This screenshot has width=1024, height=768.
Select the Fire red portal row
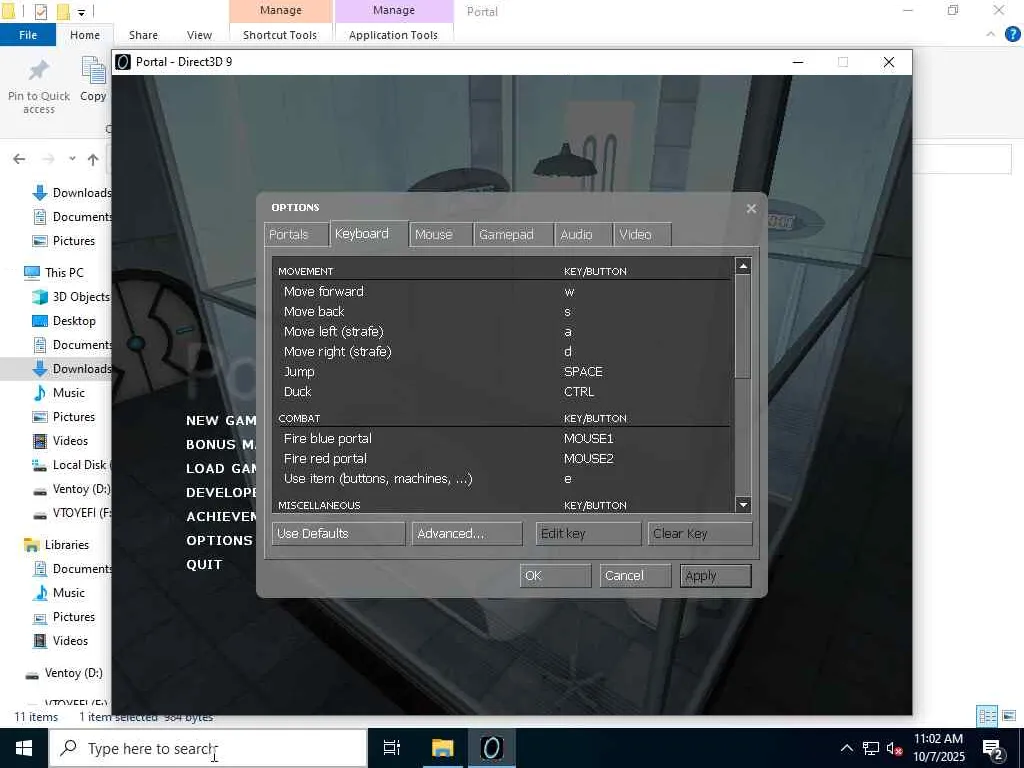[x=502, y=458]
